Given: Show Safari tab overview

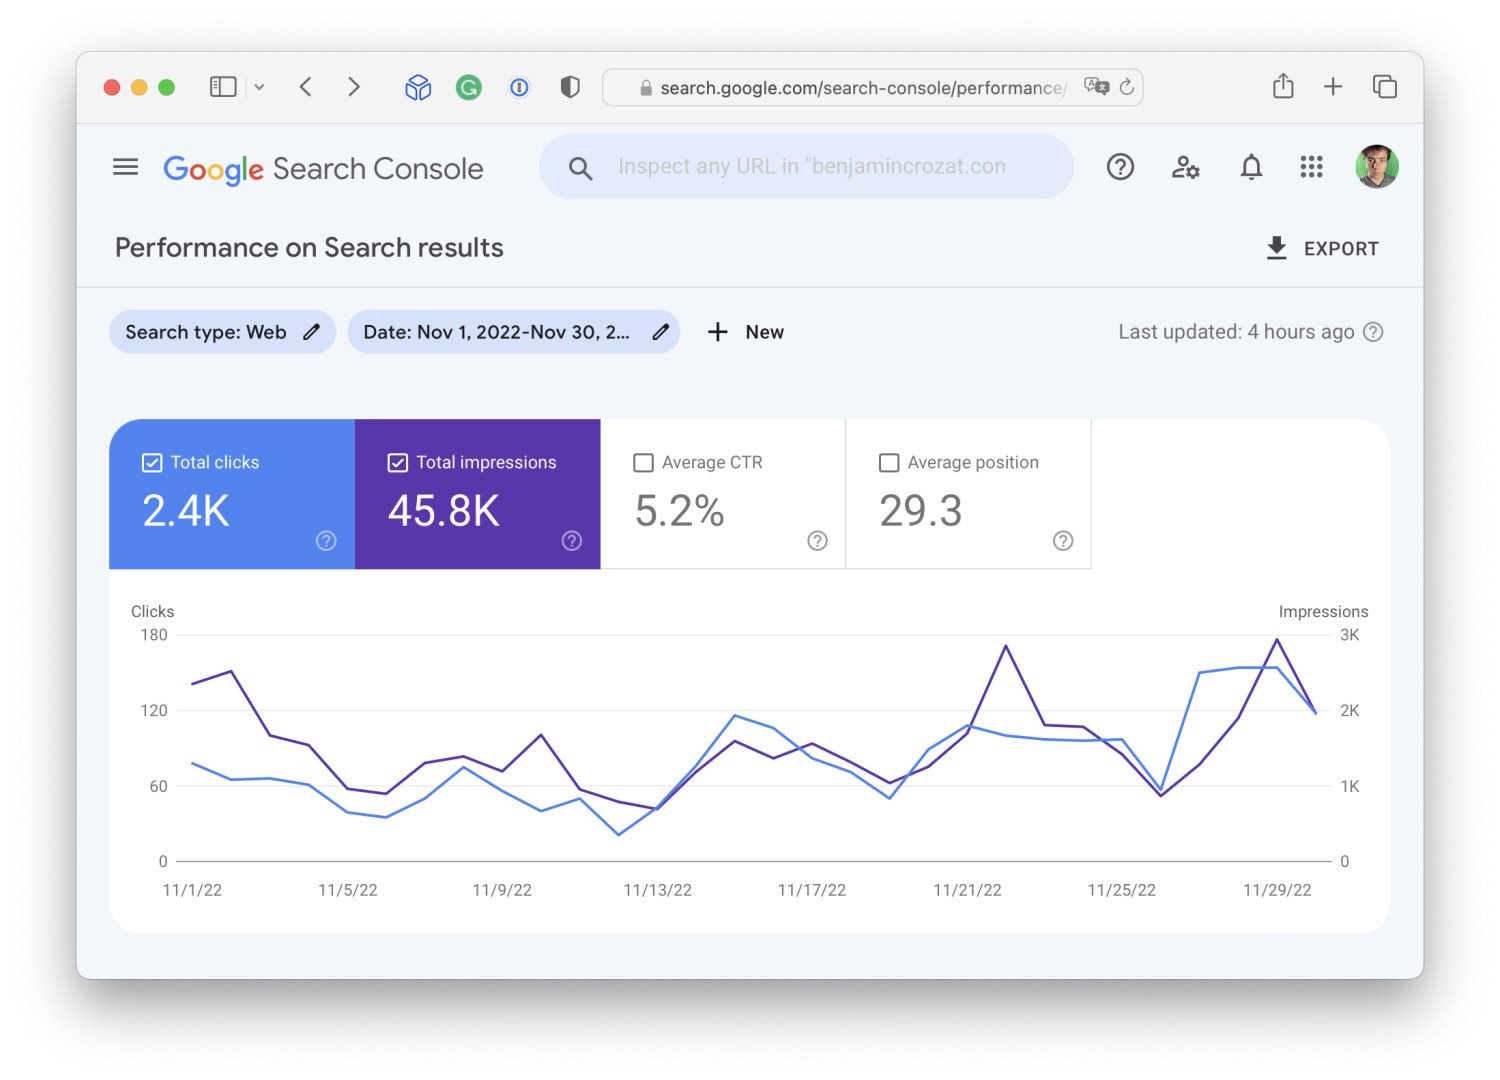Looking at the screenshot, I should click(1385, 87).
